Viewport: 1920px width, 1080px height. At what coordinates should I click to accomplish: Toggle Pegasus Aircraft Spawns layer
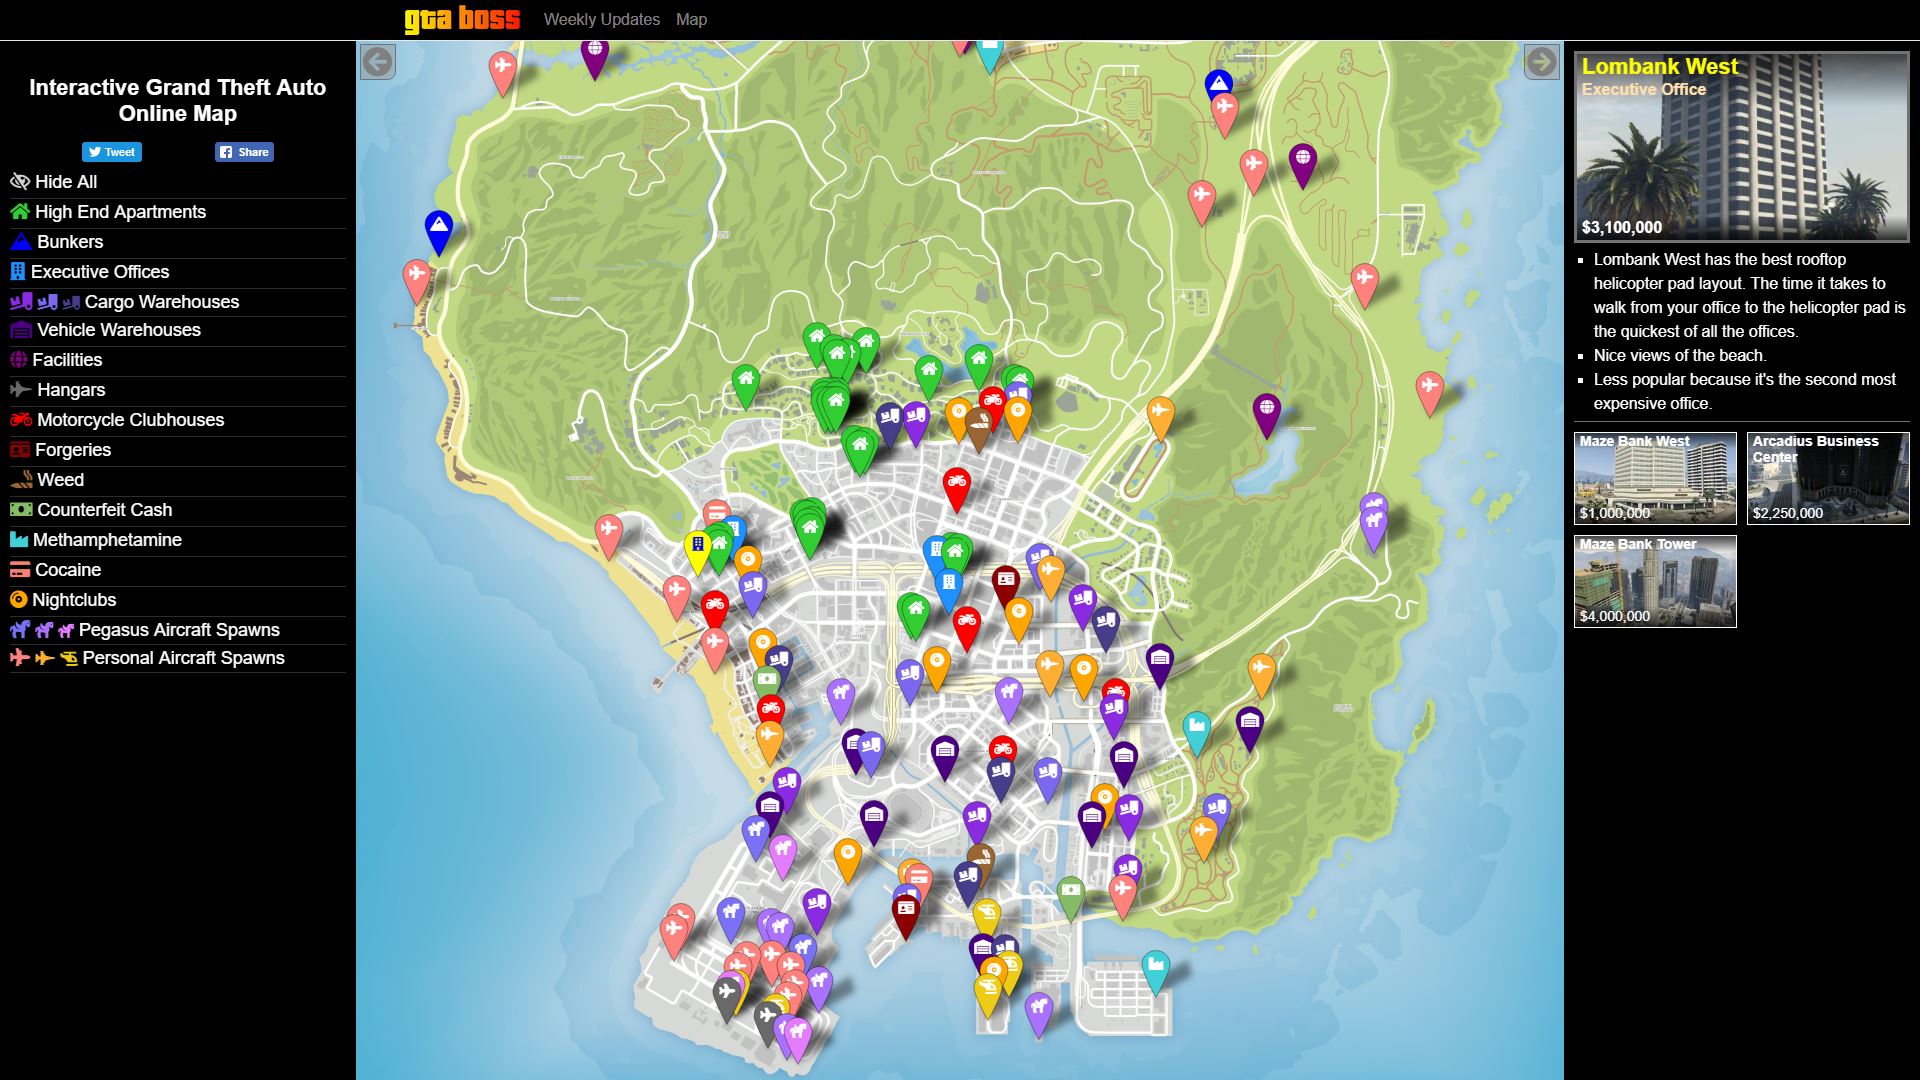pos(145,630)
